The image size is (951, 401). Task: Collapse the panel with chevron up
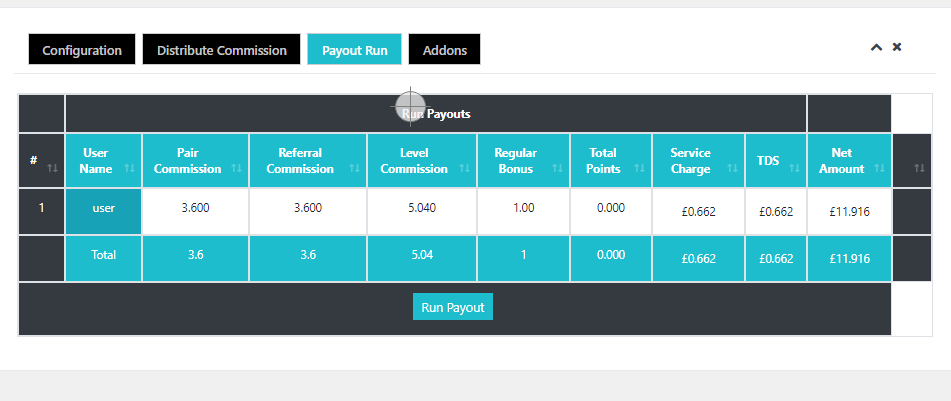(876, 47)
